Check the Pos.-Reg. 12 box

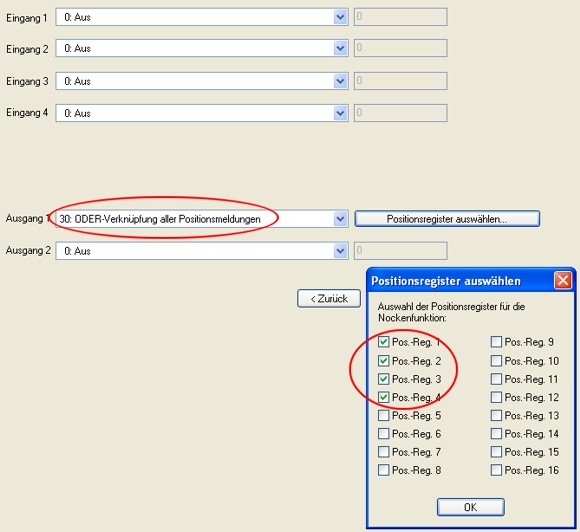(x=496, y=397)
